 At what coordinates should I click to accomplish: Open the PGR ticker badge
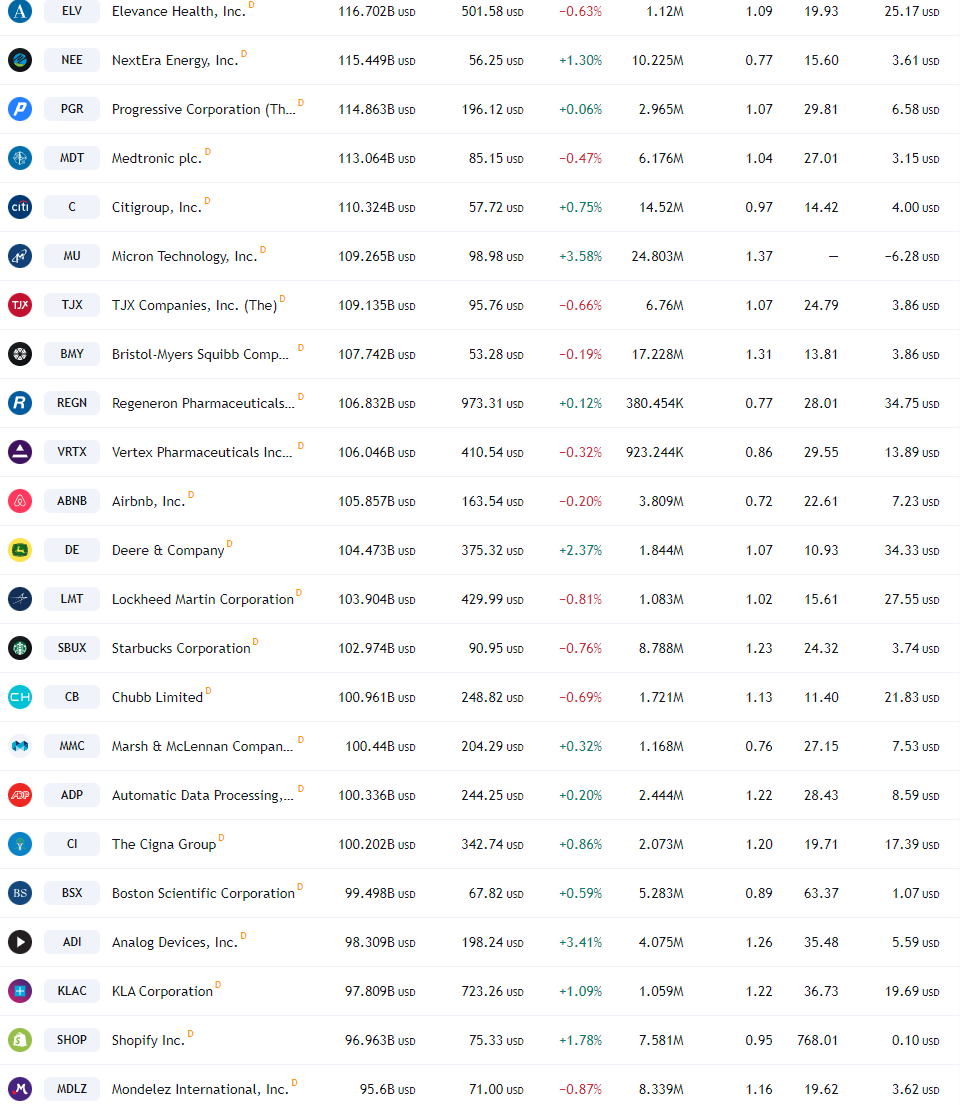coord(72,109)
